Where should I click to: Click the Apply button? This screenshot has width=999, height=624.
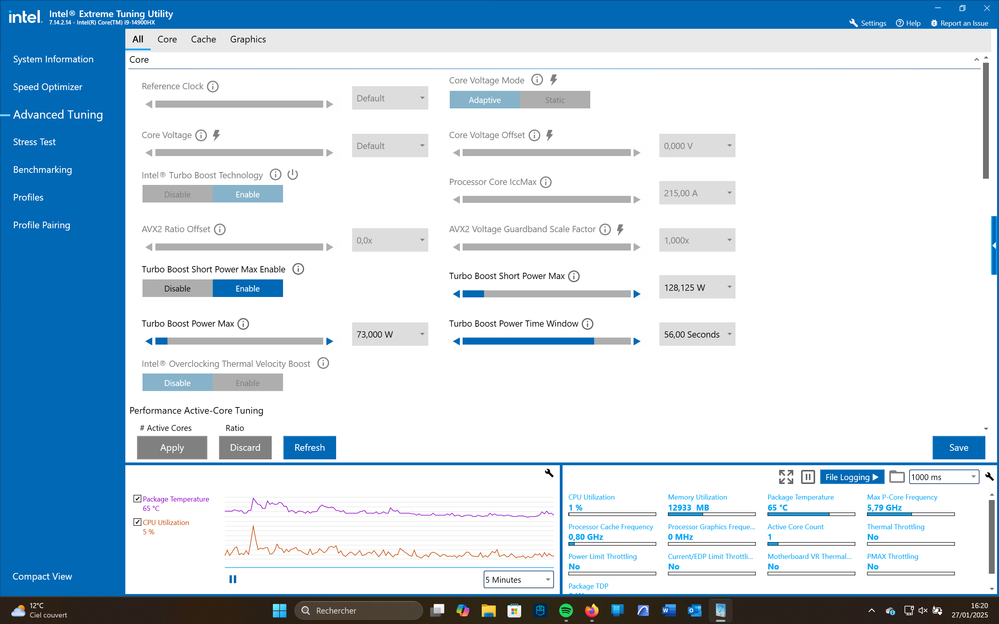coord(172,448)
